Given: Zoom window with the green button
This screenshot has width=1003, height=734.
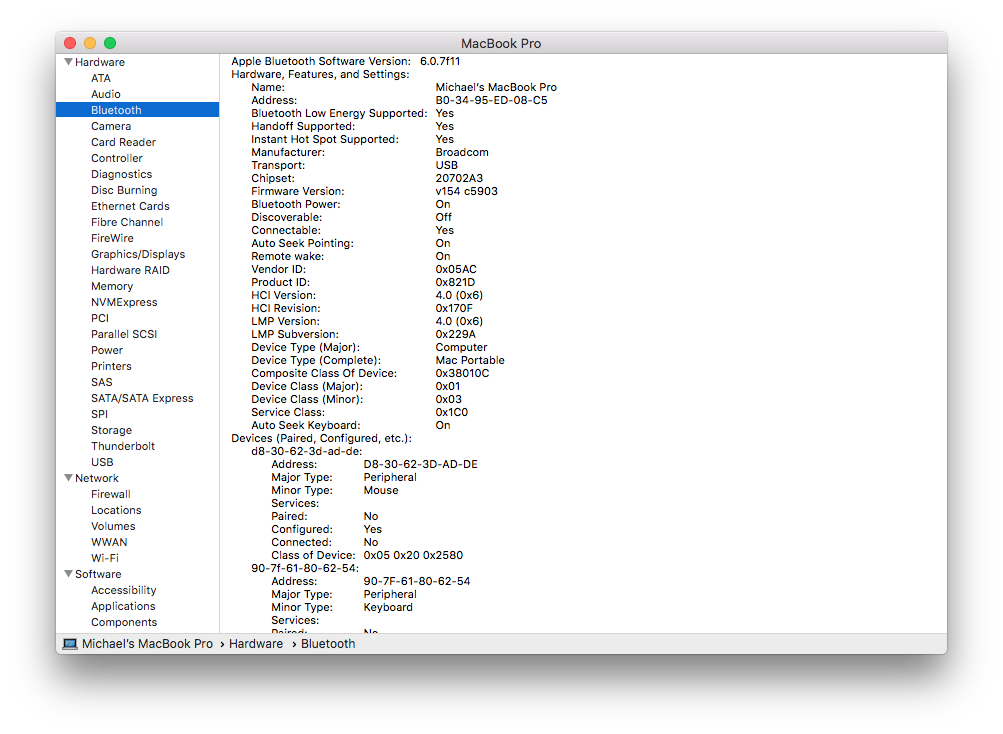Looking at the screenshot, I should point(110,43).
